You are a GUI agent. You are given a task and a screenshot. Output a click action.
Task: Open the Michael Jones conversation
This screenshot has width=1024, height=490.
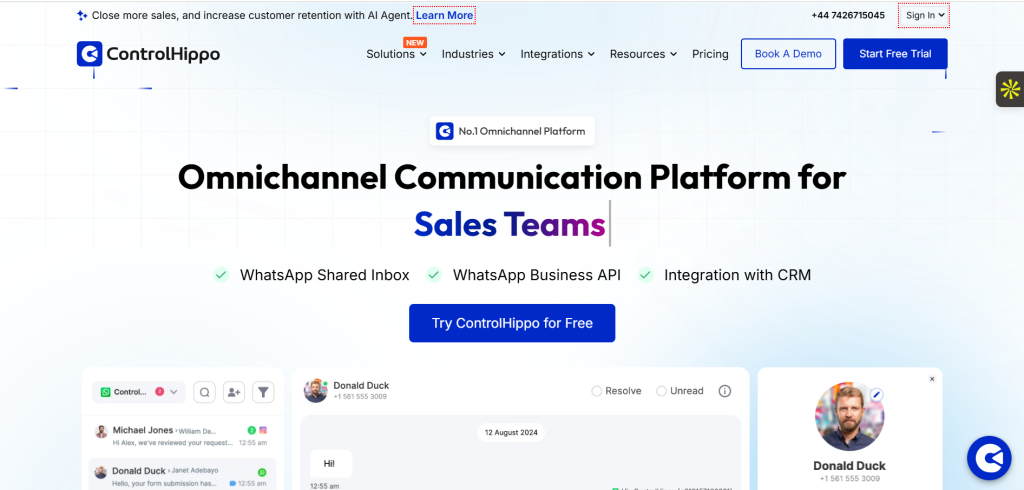182,436
